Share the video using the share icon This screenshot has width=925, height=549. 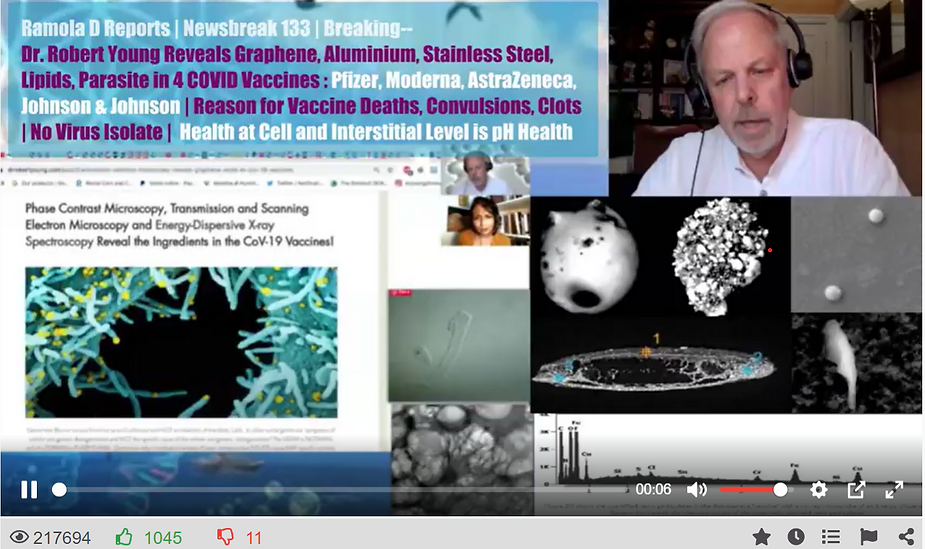[x=905, y=537]
